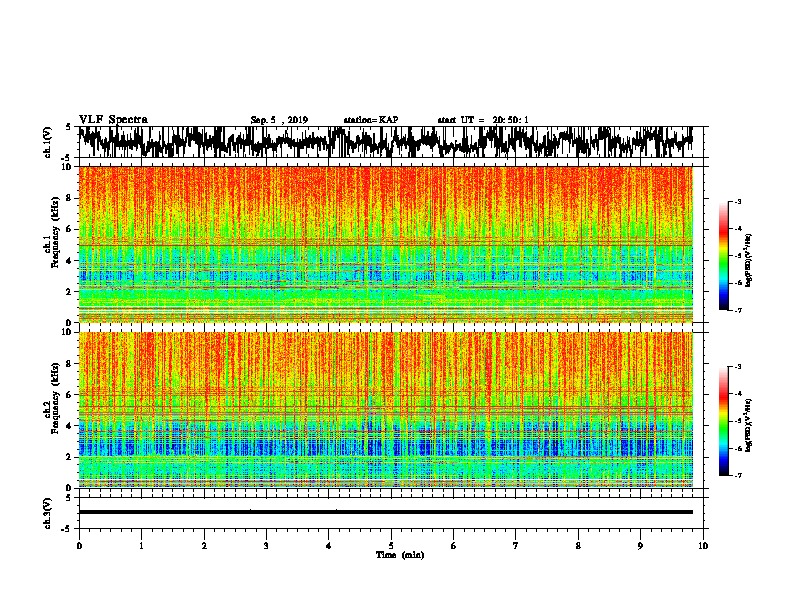Click the time axis tick label '10'
The height and width of the screenshot is (612, 792).
coord(703,546)
